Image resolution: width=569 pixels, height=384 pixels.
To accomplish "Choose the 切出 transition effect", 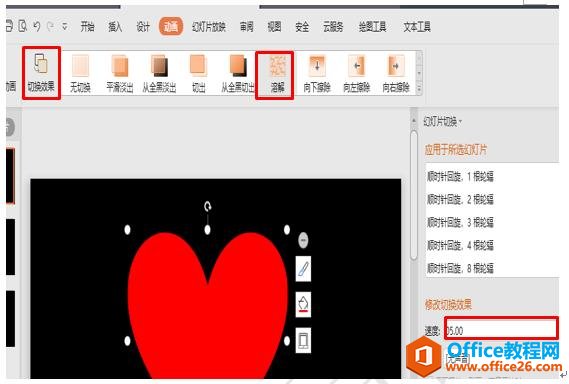I will (198, 73).
